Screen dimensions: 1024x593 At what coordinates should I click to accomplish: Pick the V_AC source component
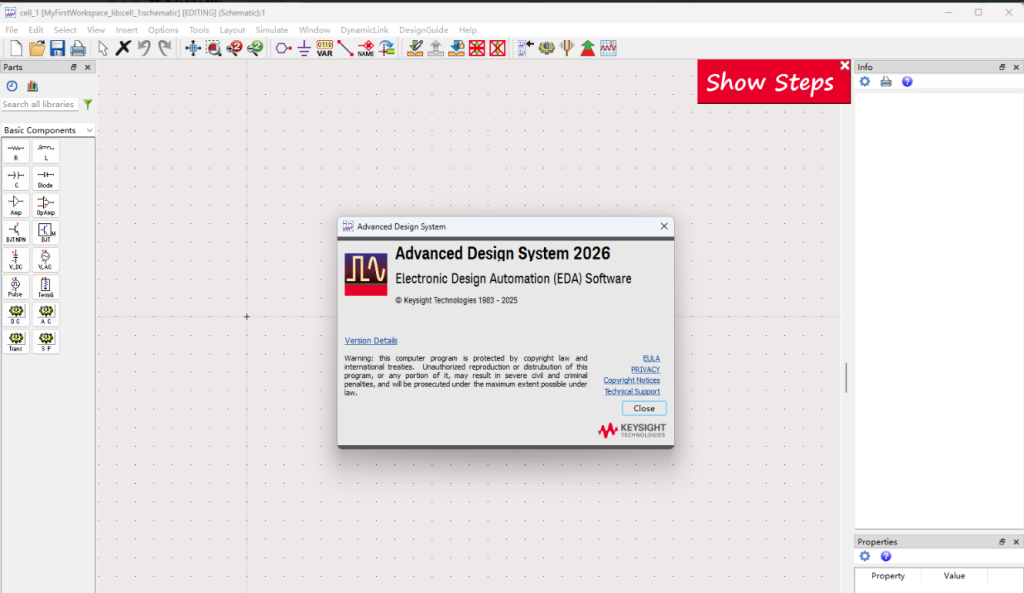[x=45, y=260]
